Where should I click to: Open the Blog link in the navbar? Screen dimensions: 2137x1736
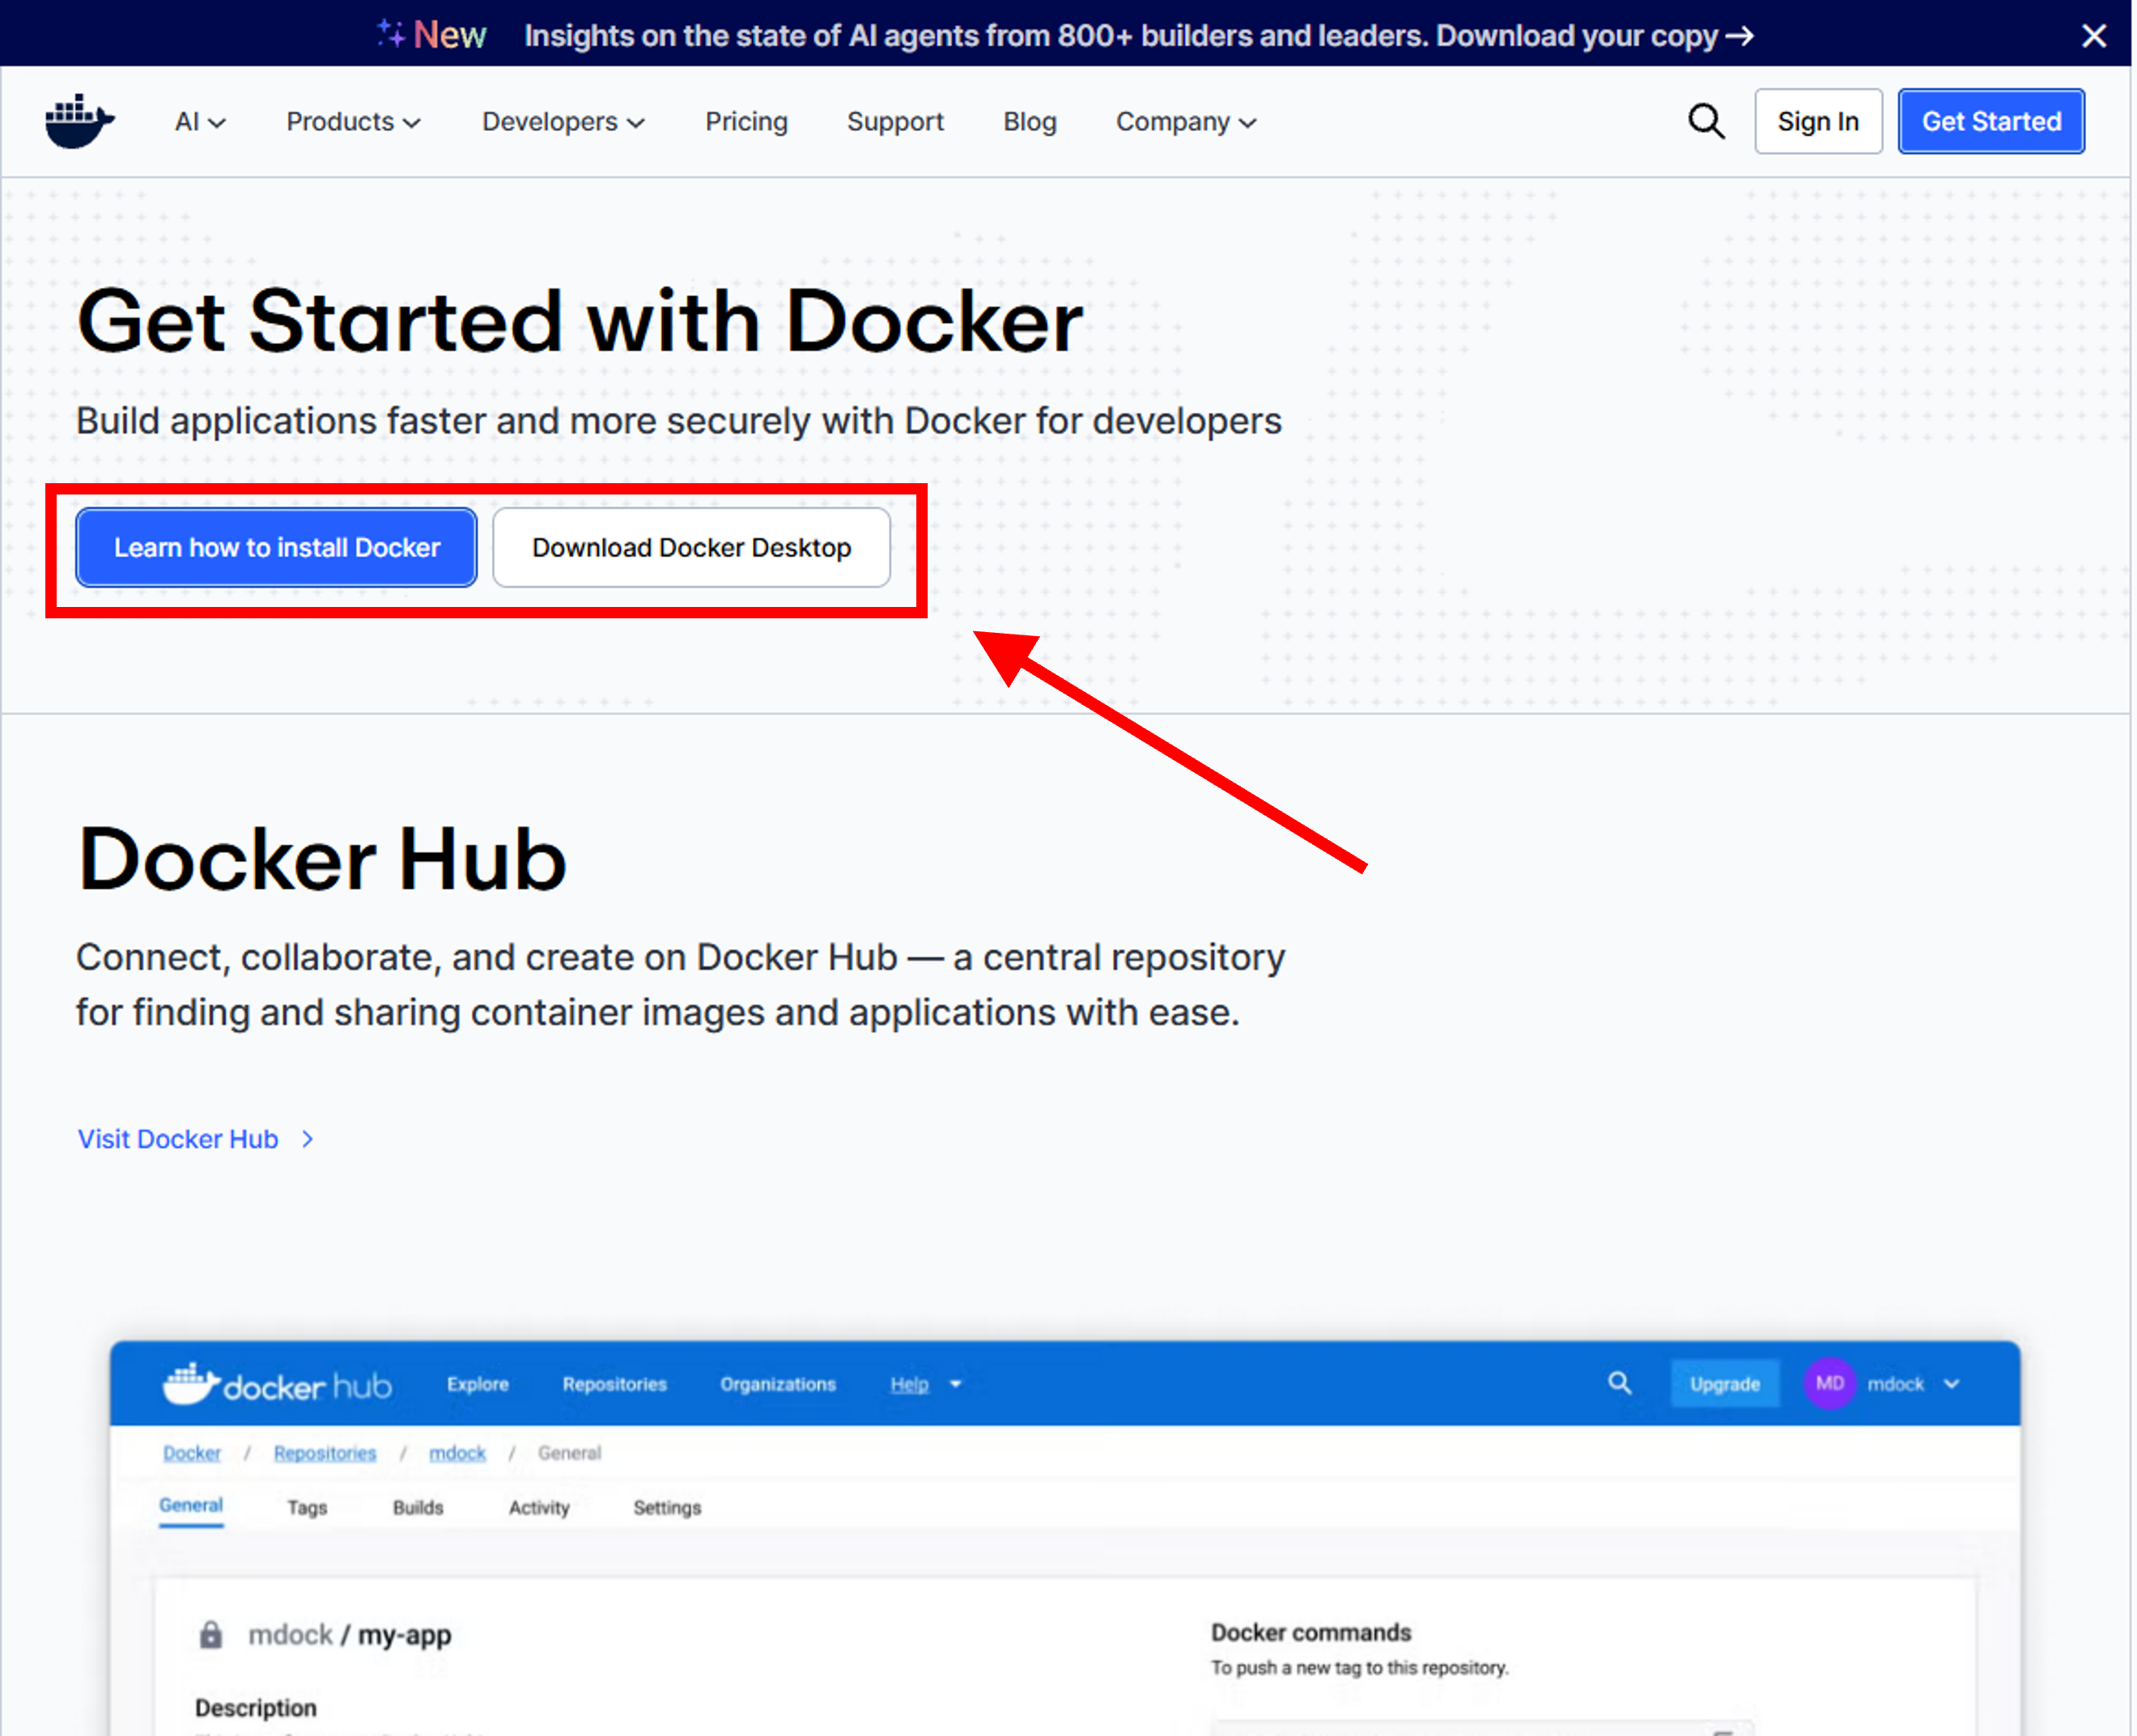pos(1029,122)
